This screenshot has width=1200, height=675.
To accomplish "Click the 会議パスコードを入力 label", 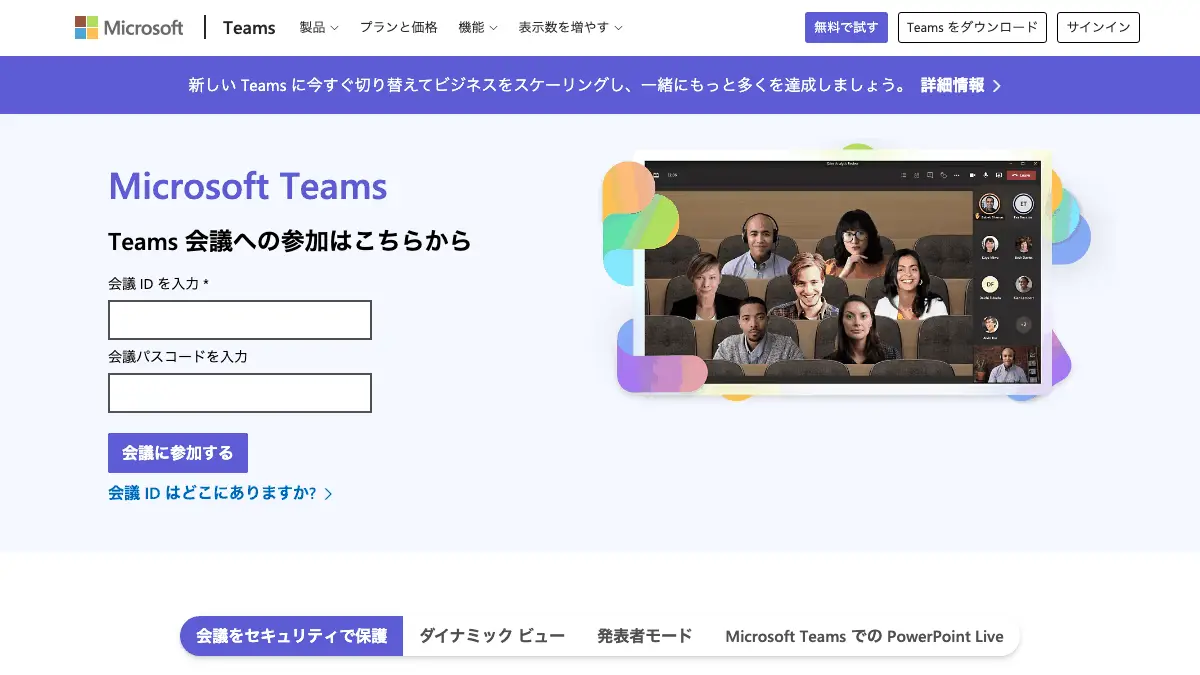I will pos(178,356).
